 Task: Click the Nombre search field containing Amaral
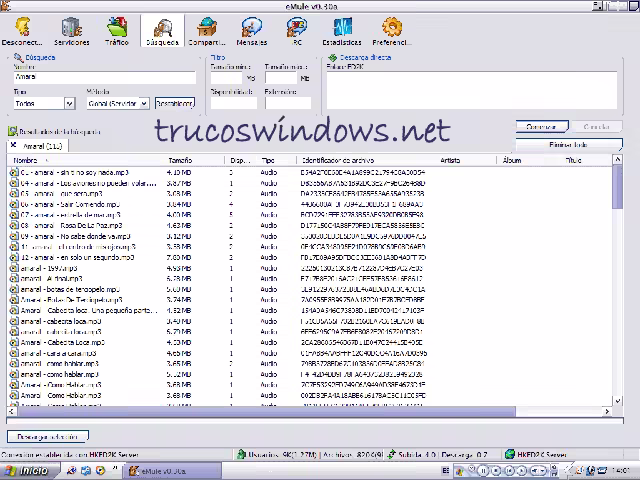104,77
